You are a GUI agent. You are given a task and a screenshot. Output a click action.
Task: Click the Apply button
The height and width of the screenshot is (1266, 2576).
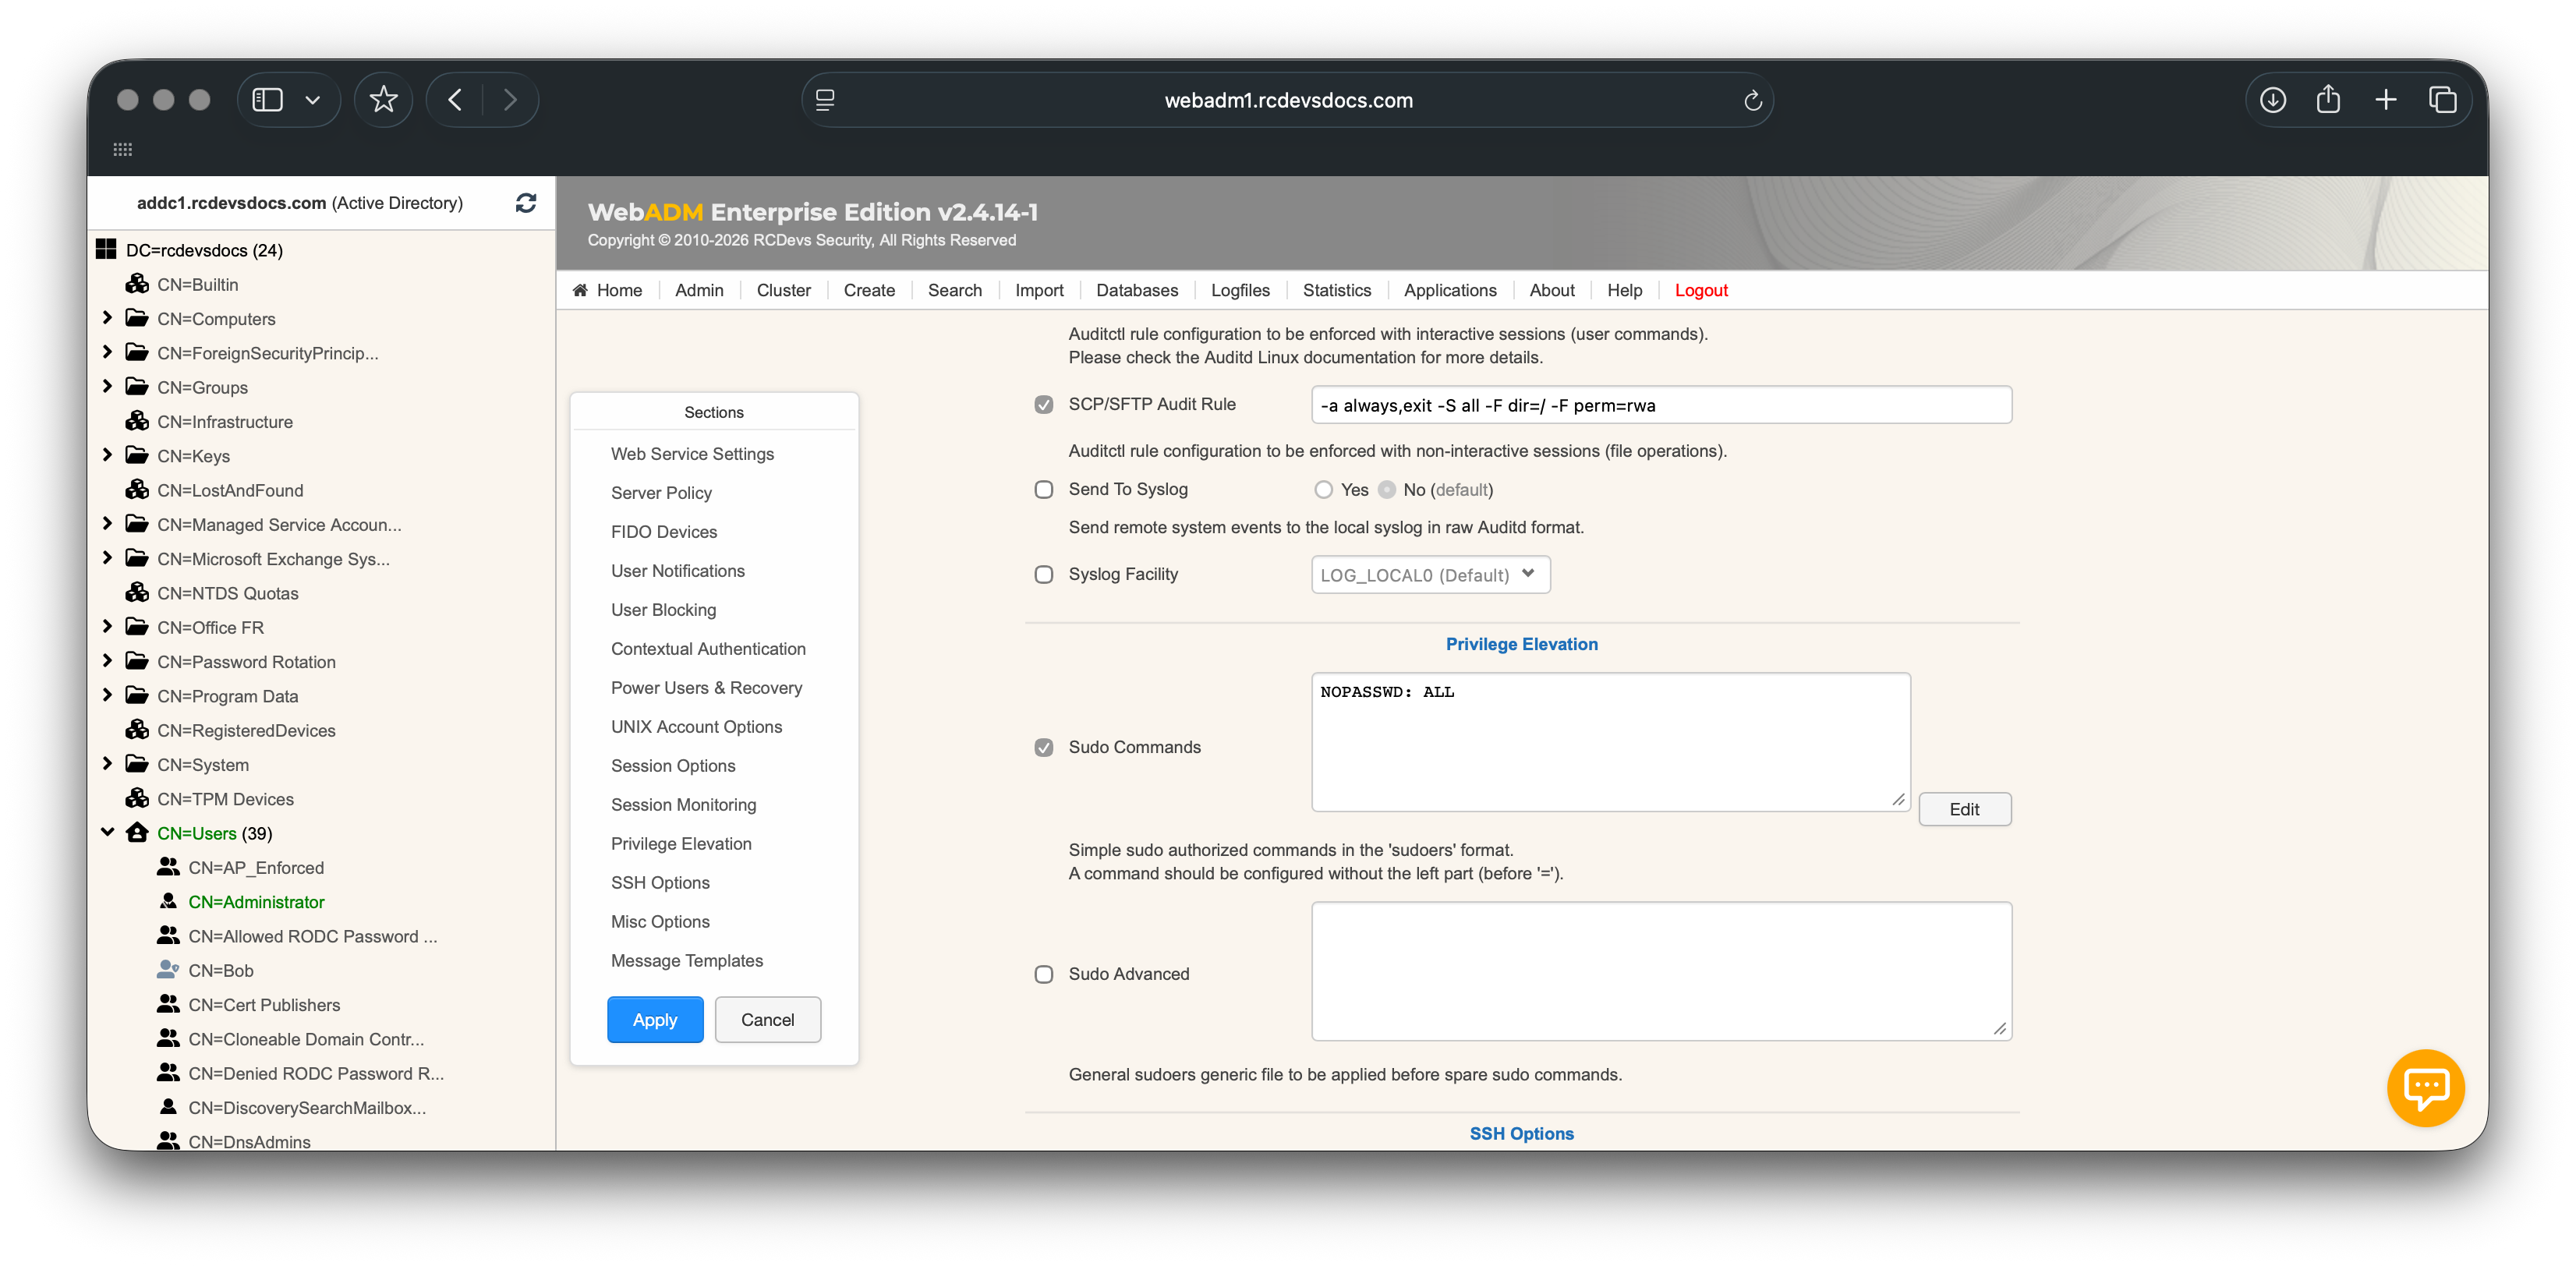pyautogui.click(x=654, y=1020)
